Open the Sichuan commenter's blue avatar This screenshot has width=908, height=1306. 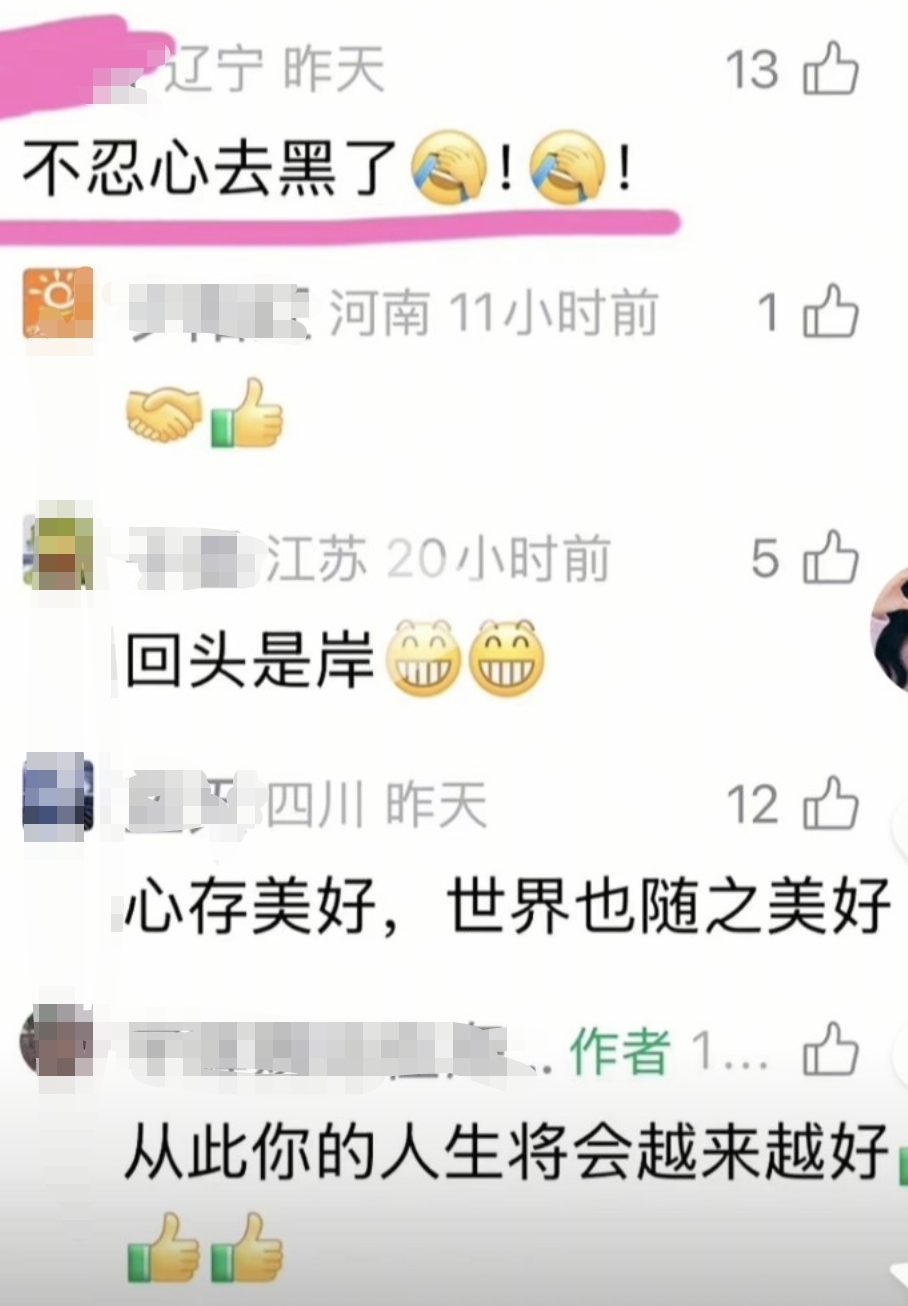[x=58, y=793]
